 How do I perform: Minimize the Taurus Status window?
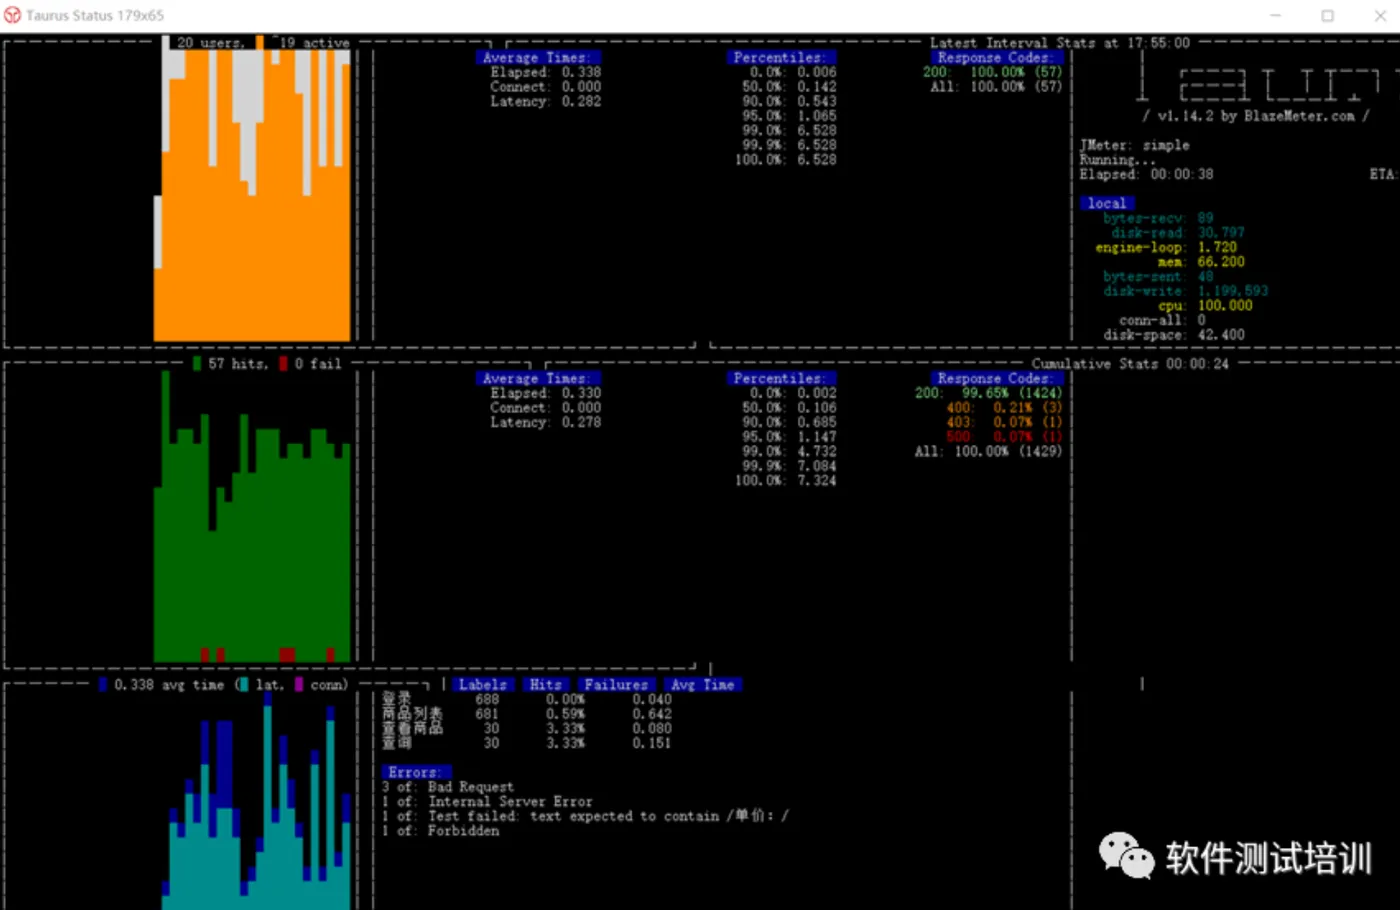pos(1275,15)
